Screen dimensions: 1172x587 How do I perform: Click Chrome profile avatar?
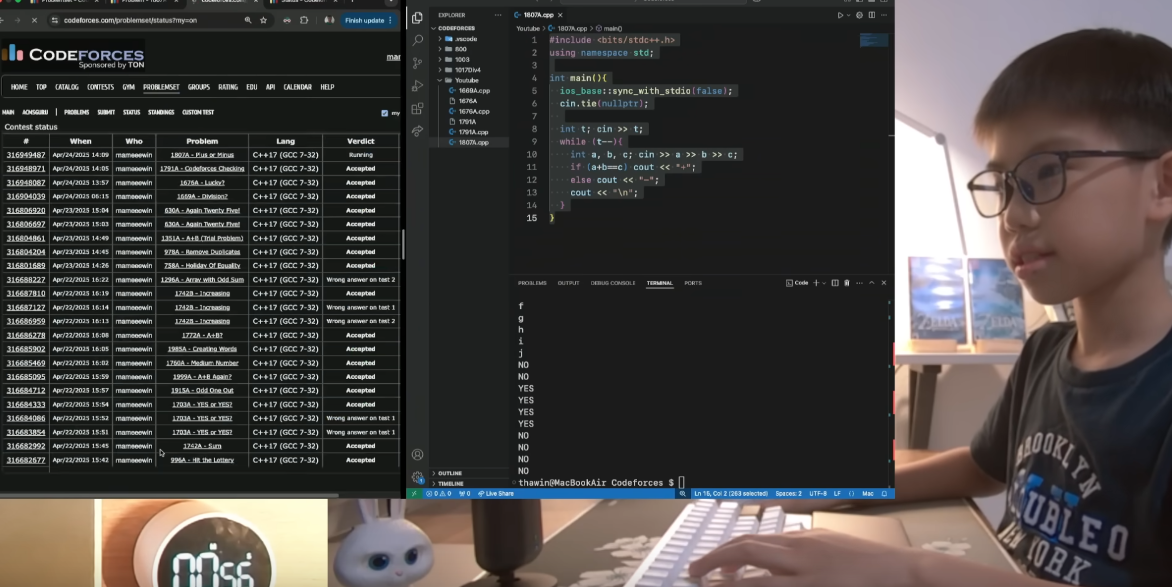pyautogui.click(x=329, y=20)
